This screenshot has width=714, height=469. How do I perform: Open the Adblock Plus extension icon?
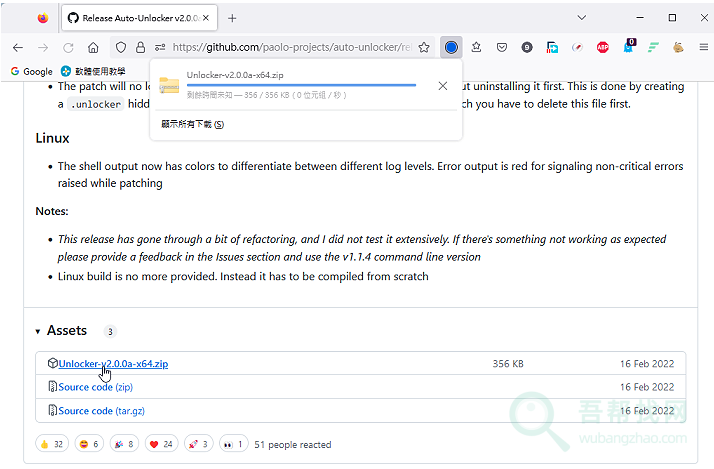point(603,47)
